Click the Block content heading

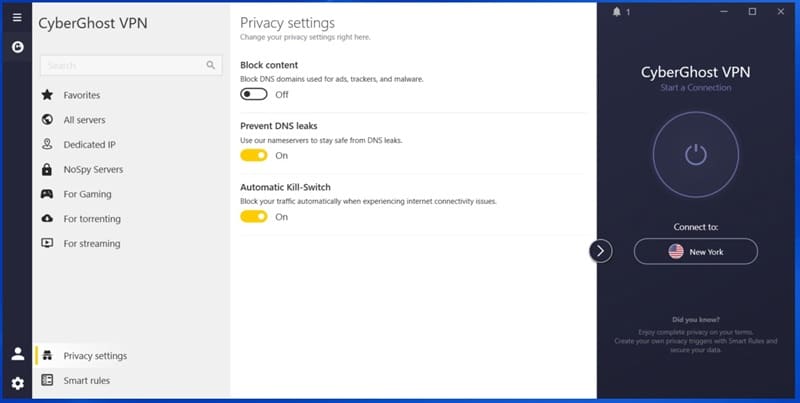(269, 65)
